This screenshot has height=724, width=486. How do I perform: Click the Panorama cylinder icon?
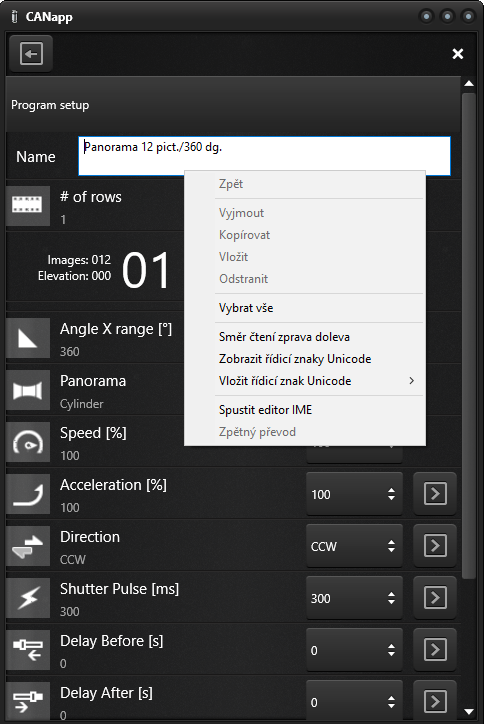28,390
